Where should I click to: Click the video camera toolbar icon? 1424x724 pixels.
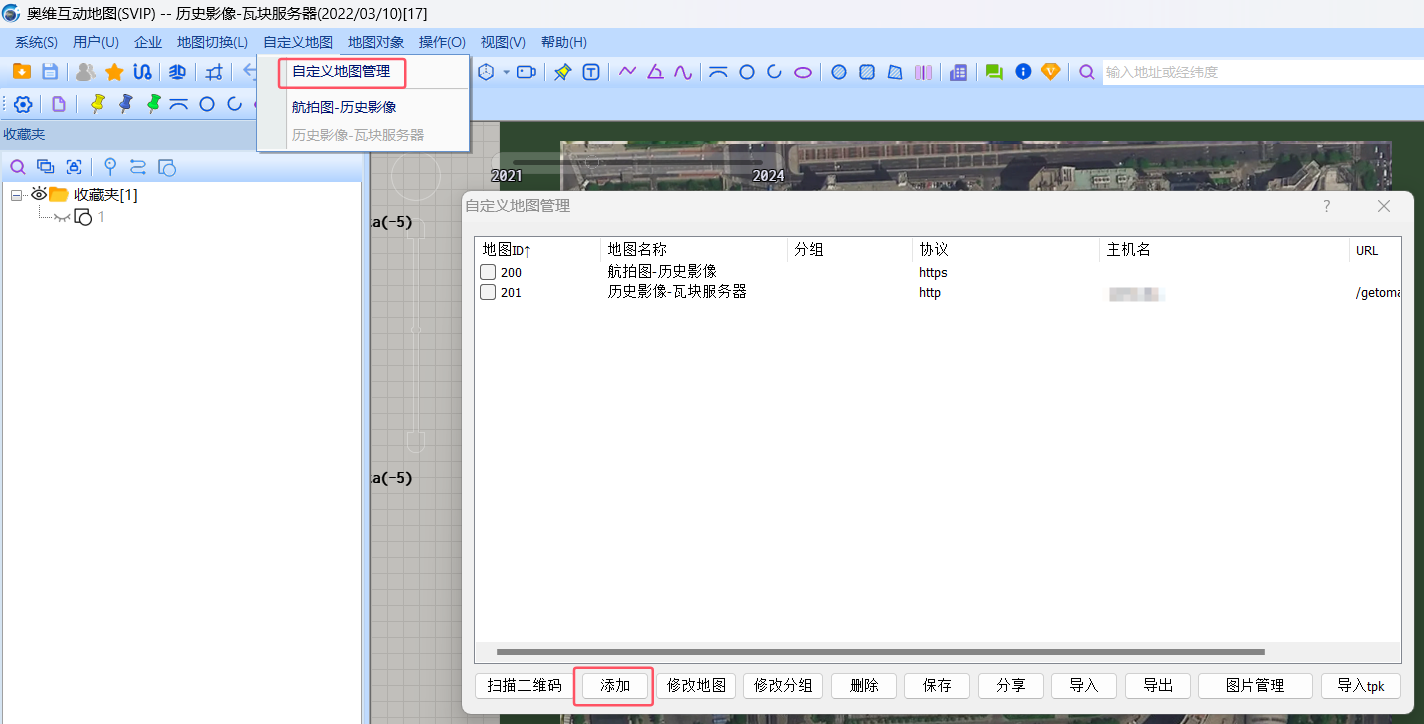point(526,72)
